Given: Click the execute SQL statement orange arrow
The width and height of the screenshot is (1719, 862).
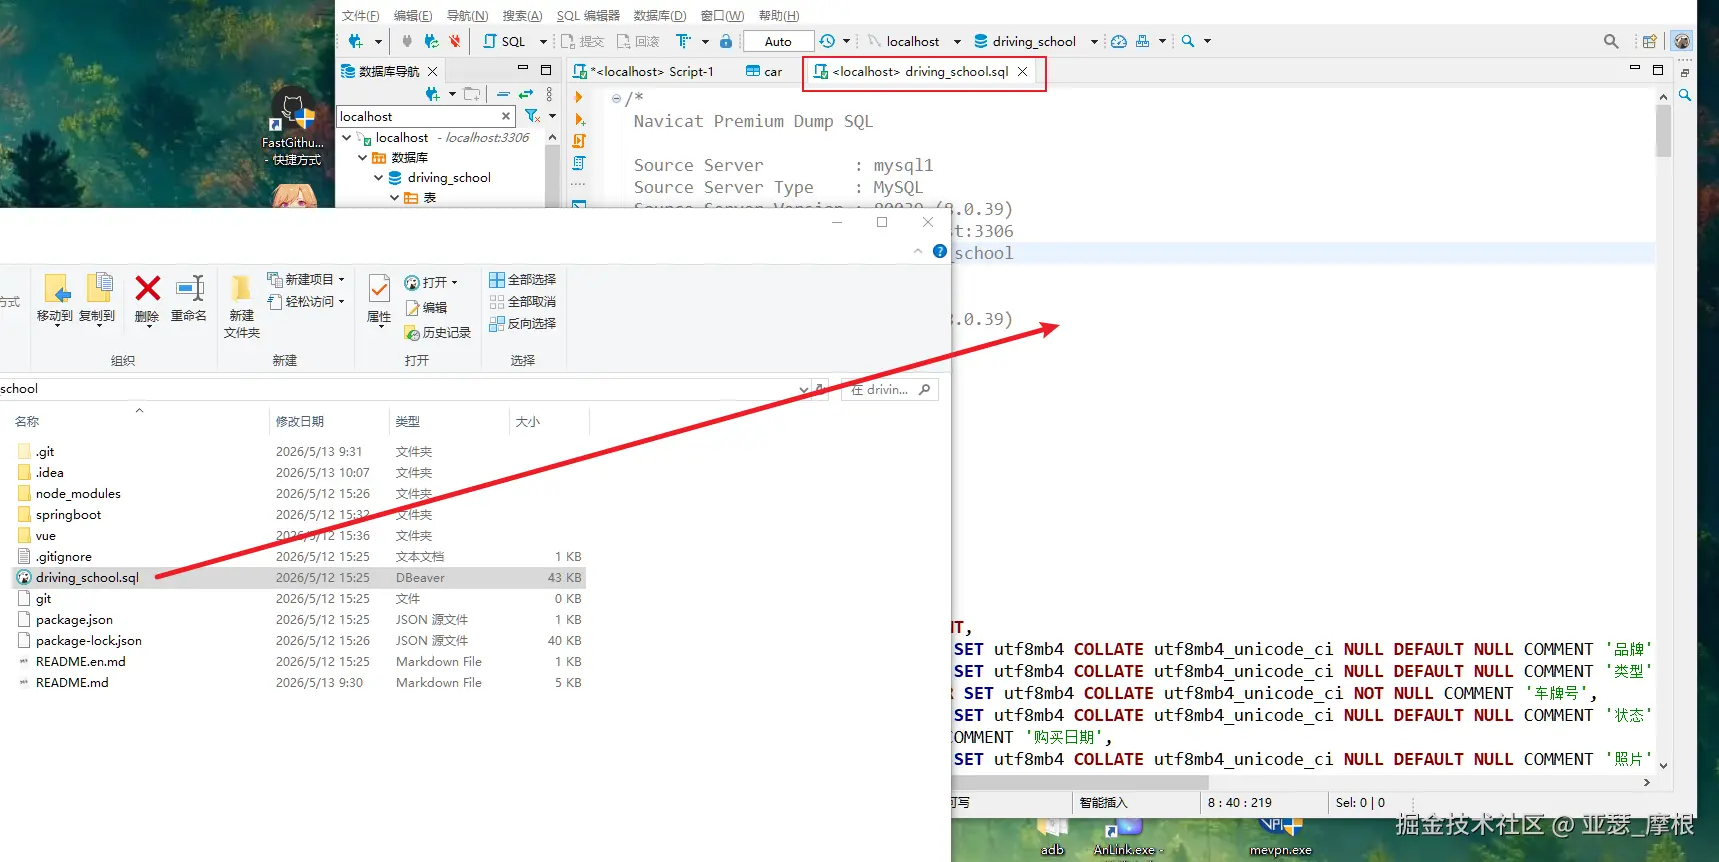Looking at the screenshot, I should point(579,97).
